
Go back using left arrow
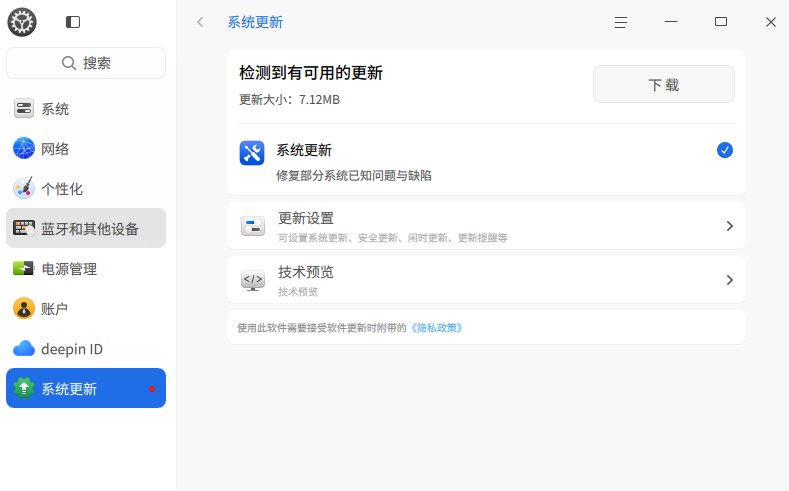click(x=200, y=22)
